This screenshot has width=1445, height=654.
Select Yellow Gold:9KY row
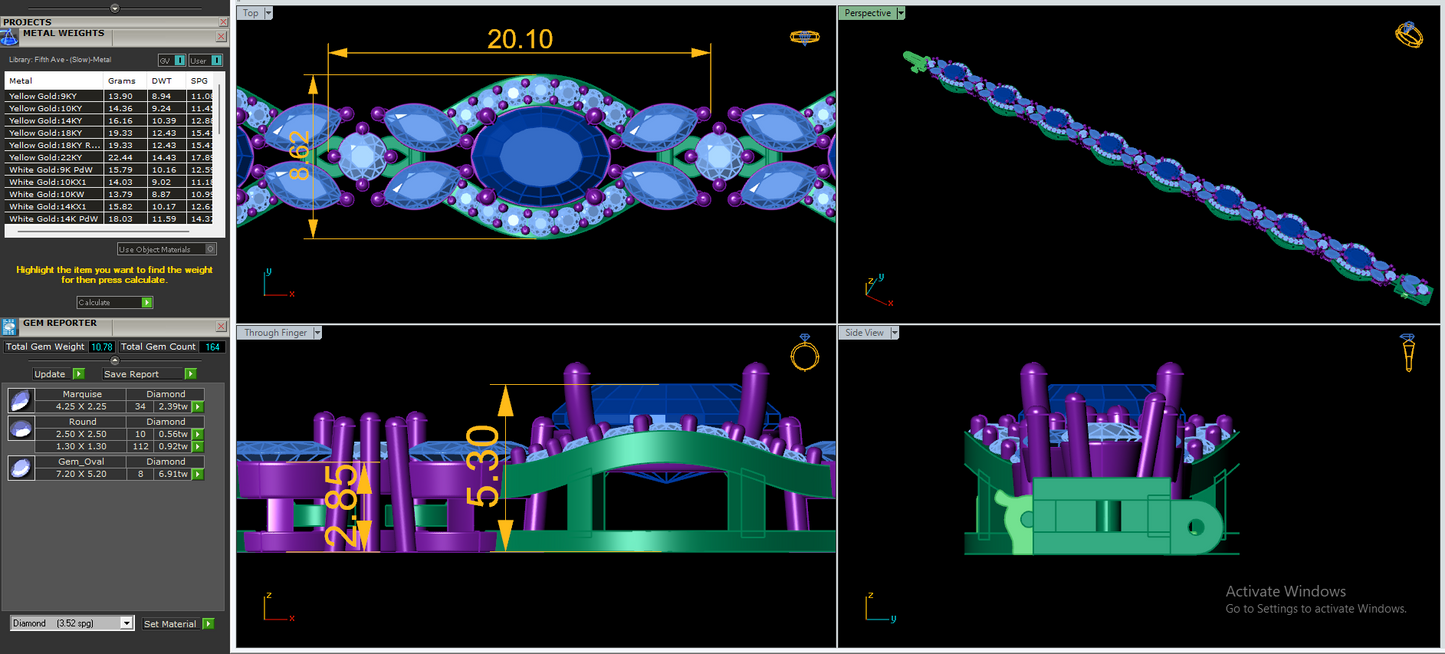point(110,96)
